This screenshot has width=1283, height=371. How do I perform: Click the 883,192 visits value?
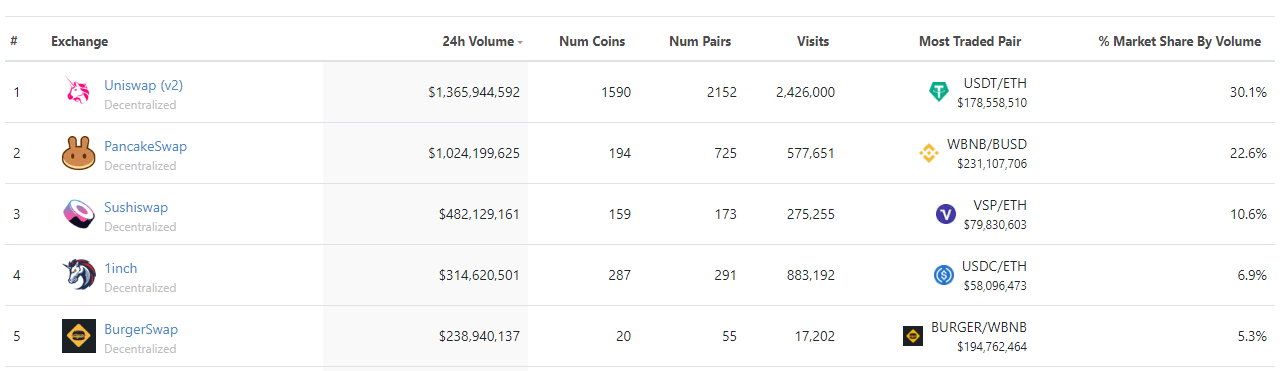[810, 275]
